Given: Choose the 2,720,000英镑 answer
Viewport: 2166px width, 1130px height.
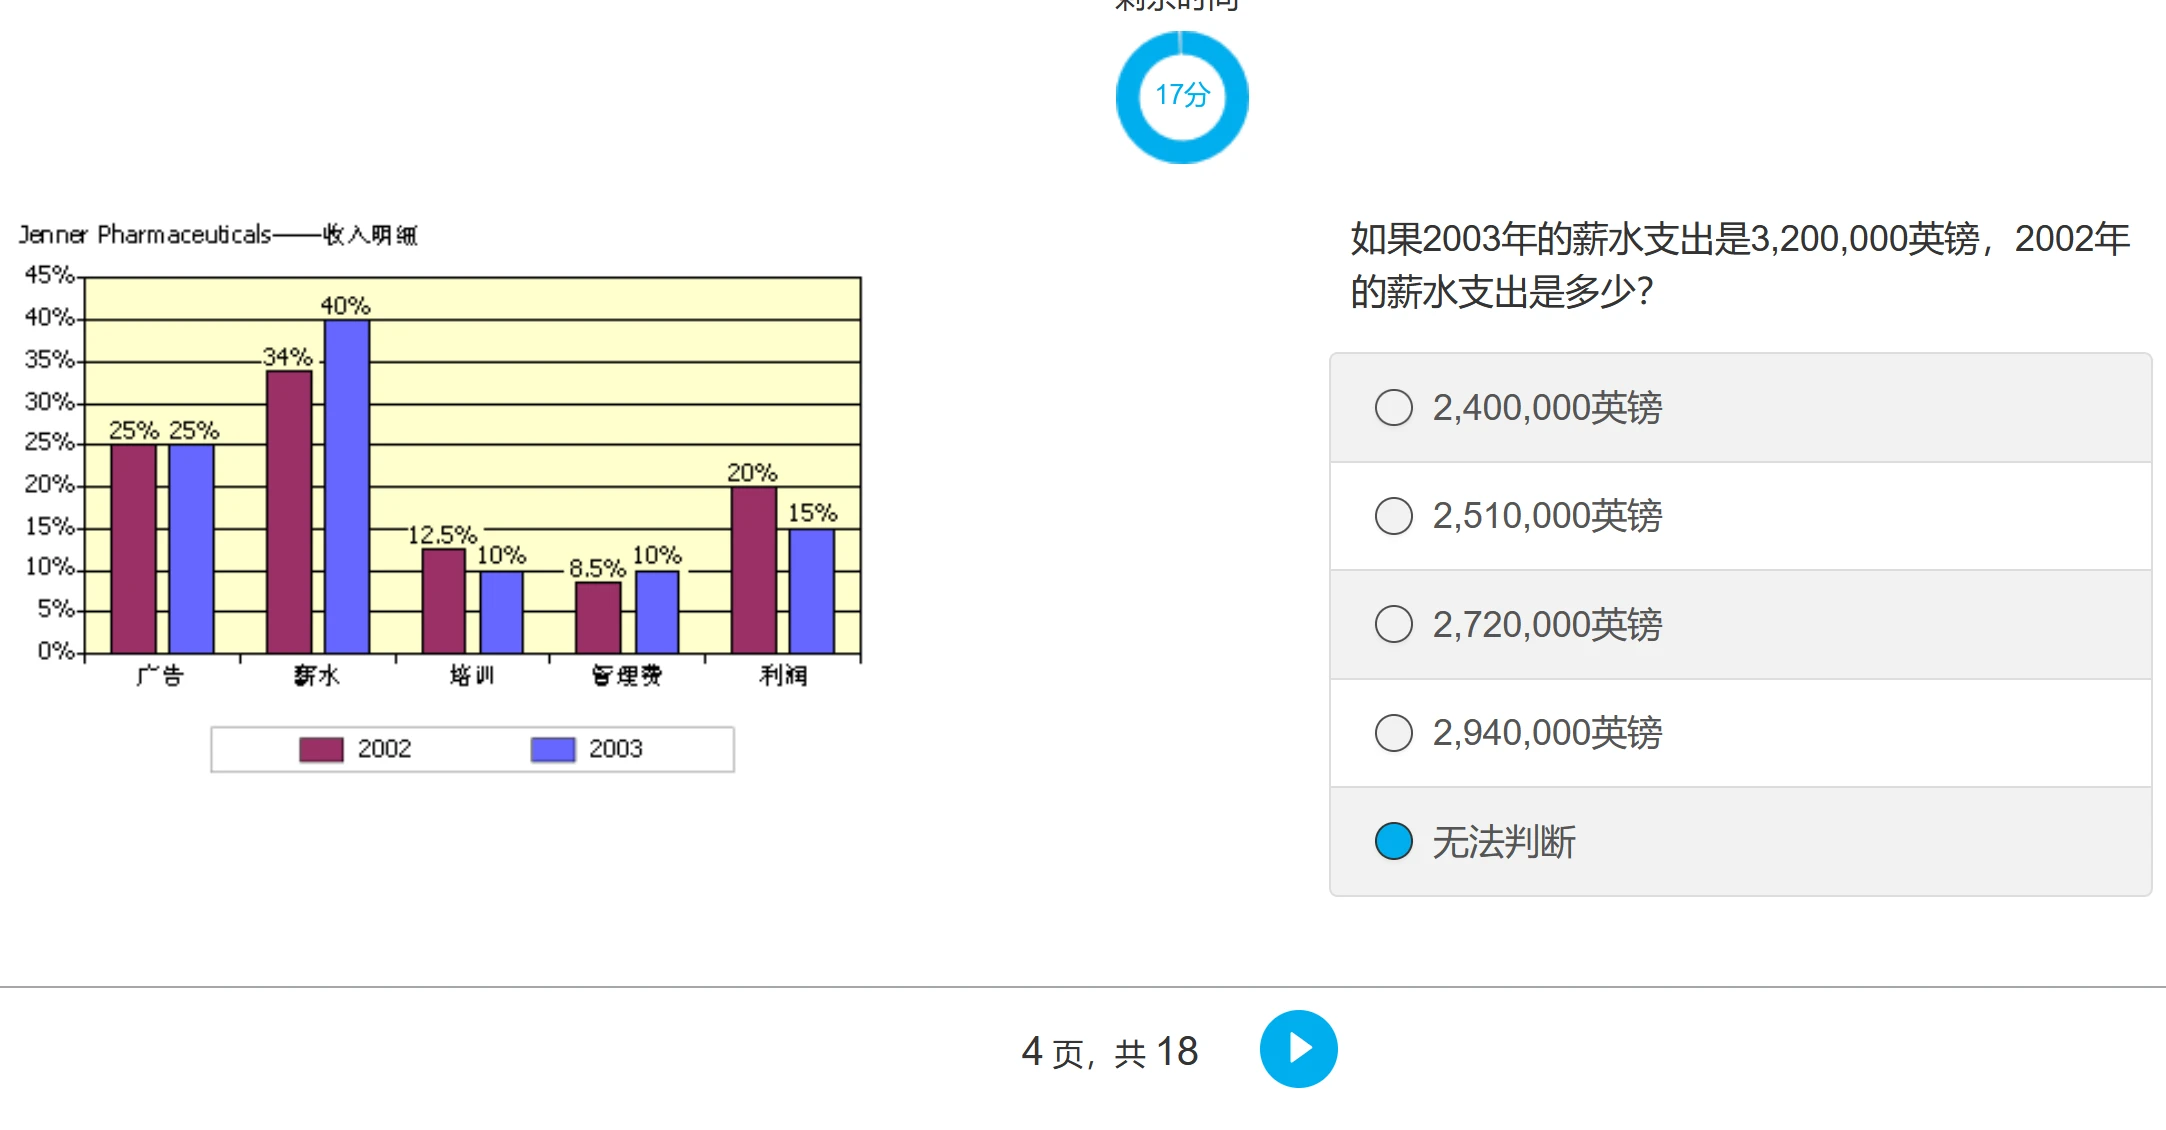Looking at the screenshot, I should (1393, 625).
